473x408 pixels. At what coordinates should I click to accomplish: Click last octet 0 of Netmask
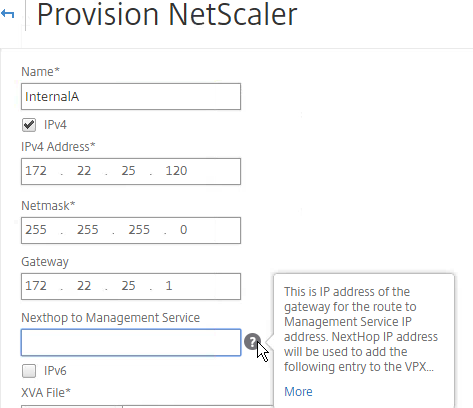[x=184, y=230]
